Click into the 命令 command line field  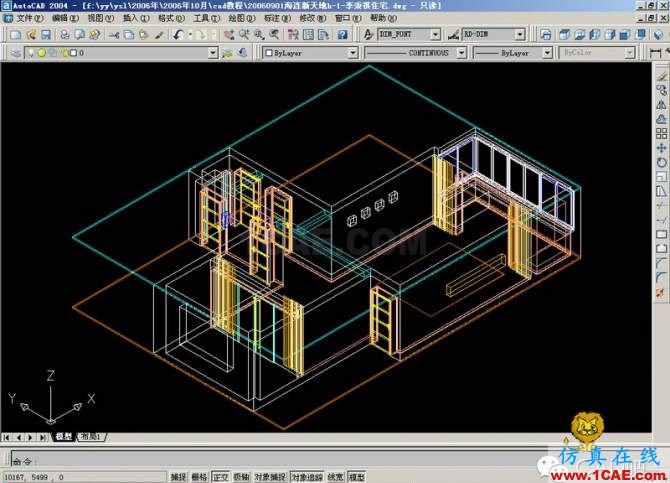(280, 459)
